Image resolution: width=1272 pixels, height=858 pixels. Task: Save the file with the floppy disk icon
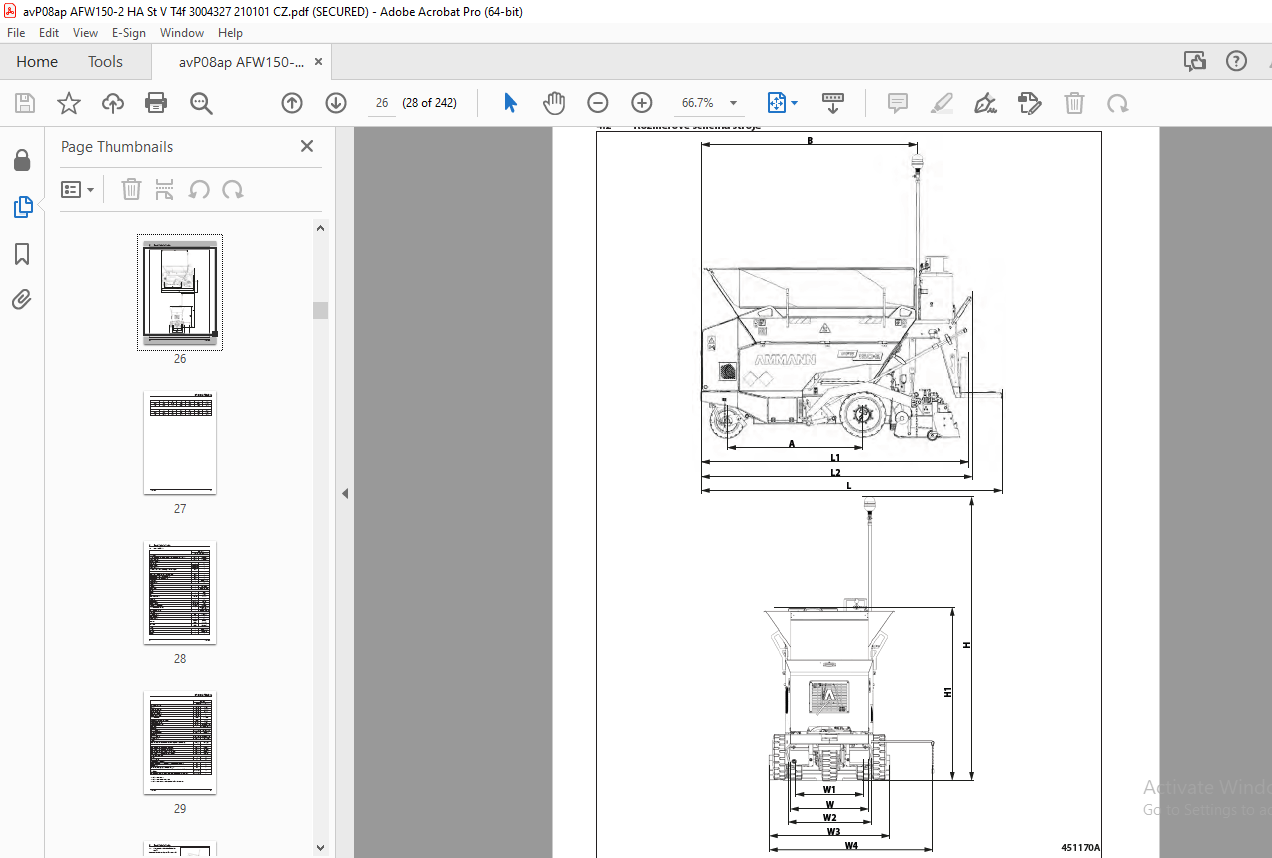point(25,103)
